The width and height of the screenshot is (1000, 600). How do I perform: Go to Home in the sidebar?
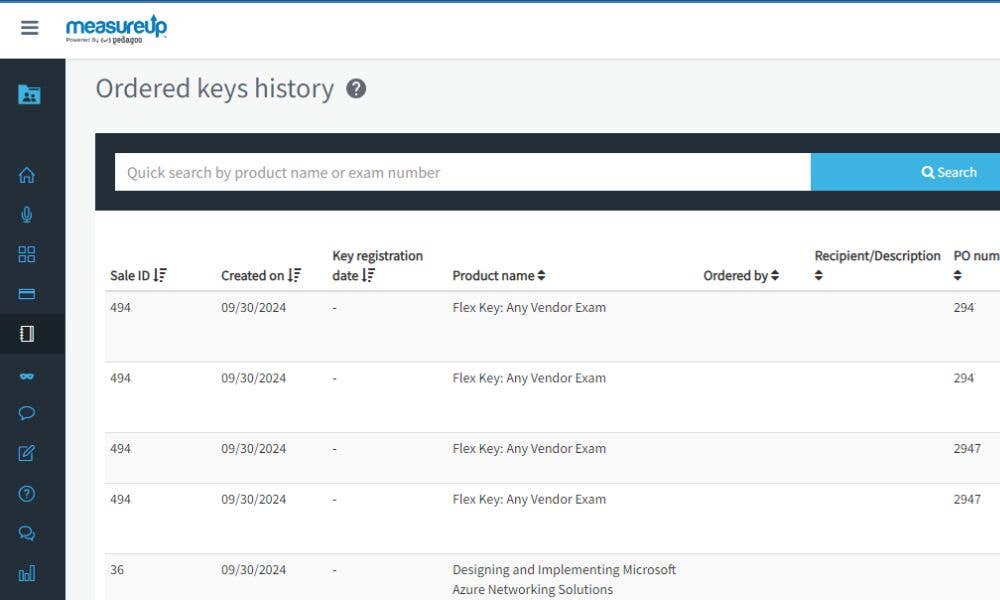[x=27, y=175]
